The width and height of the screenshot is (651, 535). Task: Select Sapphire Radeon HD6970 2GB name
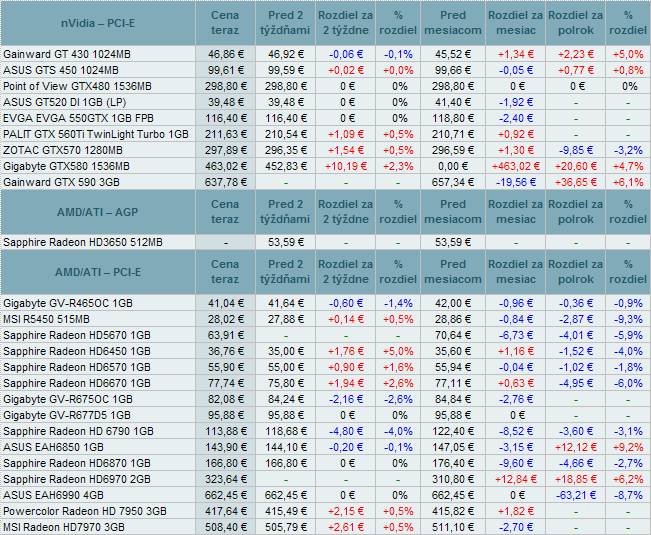point(77,479)
